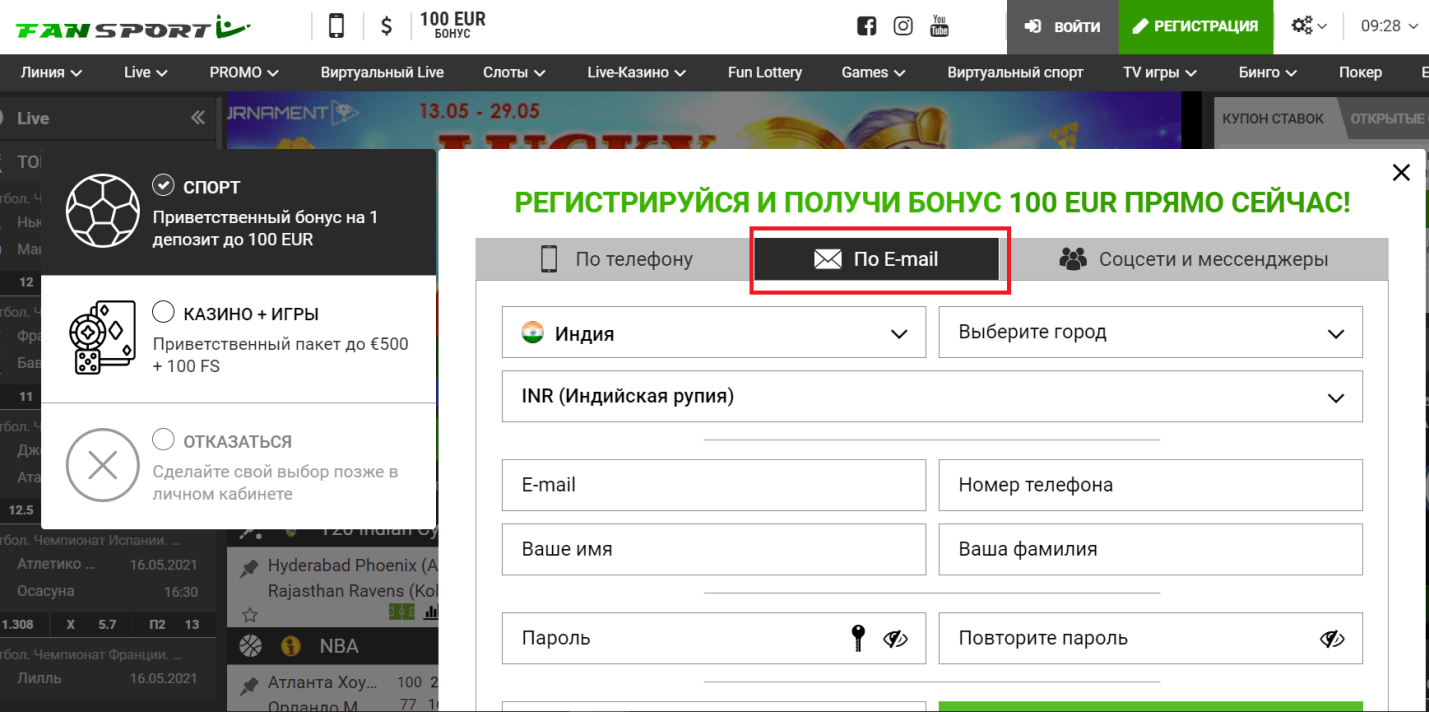Open the Facebook page icon
The image size is (1429, 712).
(x=867, y=27)
